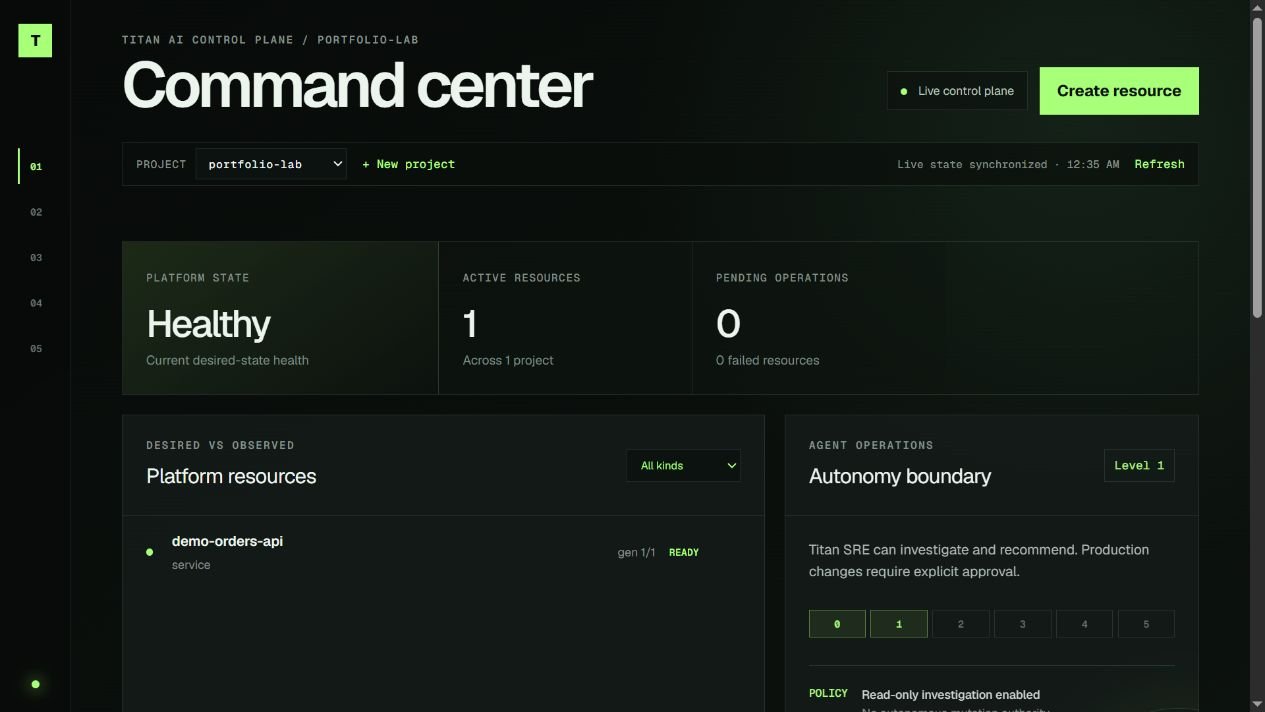The height and width of the screenshot is (712, 1265).
Task: Click Create resource button
Action: click(1119, 91)
